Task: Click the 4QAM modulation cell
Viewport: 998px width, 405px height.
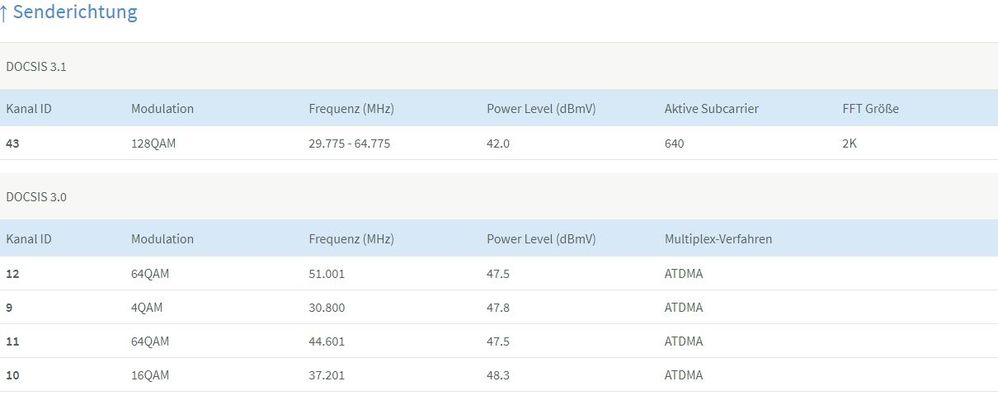Action: coord(146,307)
